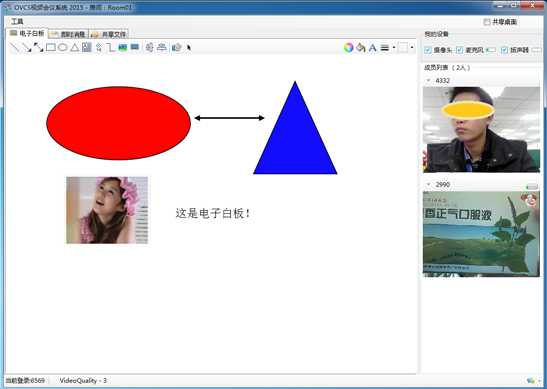Open the 工具 menu
This screenshot has height=389, width=547.
[x=17, y=22]
